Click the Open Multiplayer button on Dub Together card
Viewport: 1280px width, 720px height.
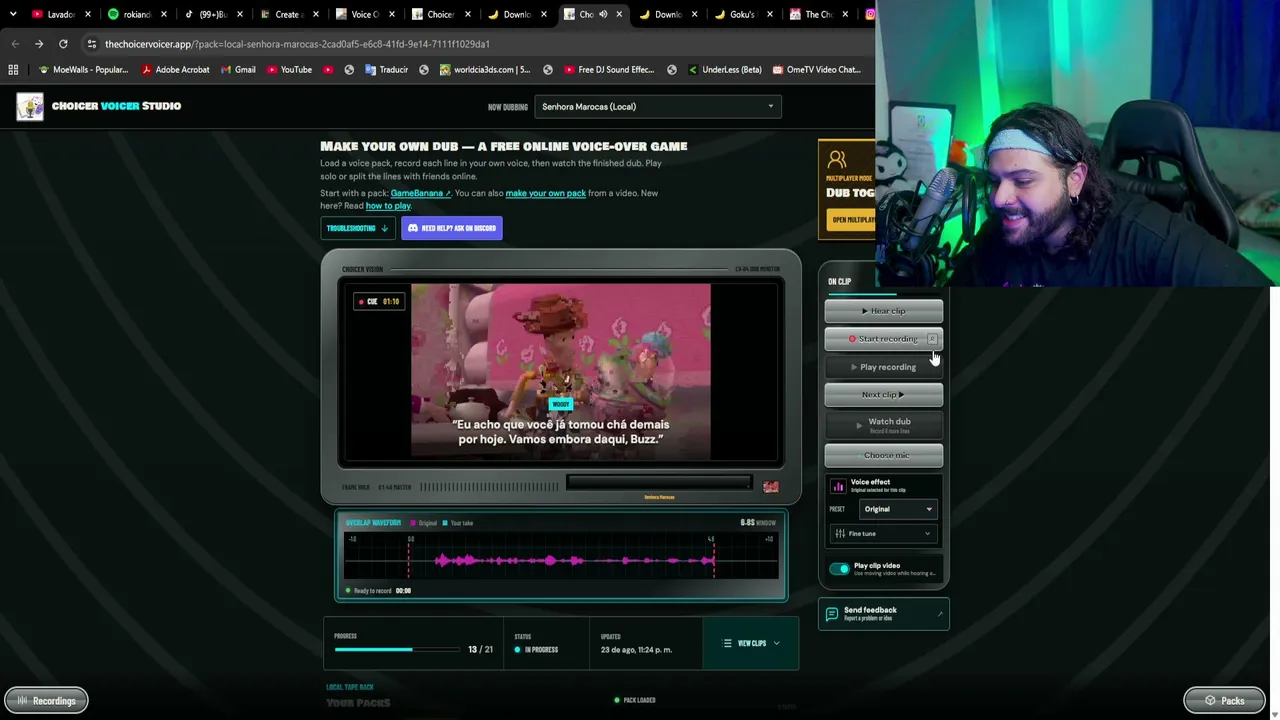(x=852, y=220)
